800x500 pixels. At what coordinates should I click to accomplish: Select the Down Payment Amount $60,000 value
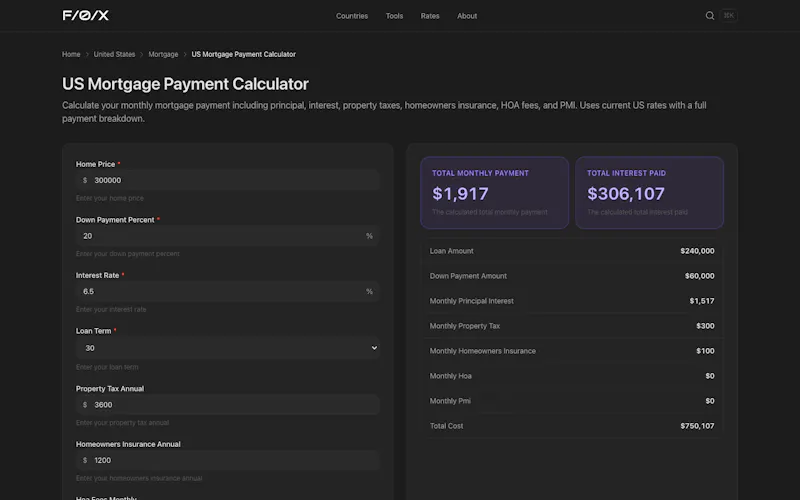click(699, 276)
